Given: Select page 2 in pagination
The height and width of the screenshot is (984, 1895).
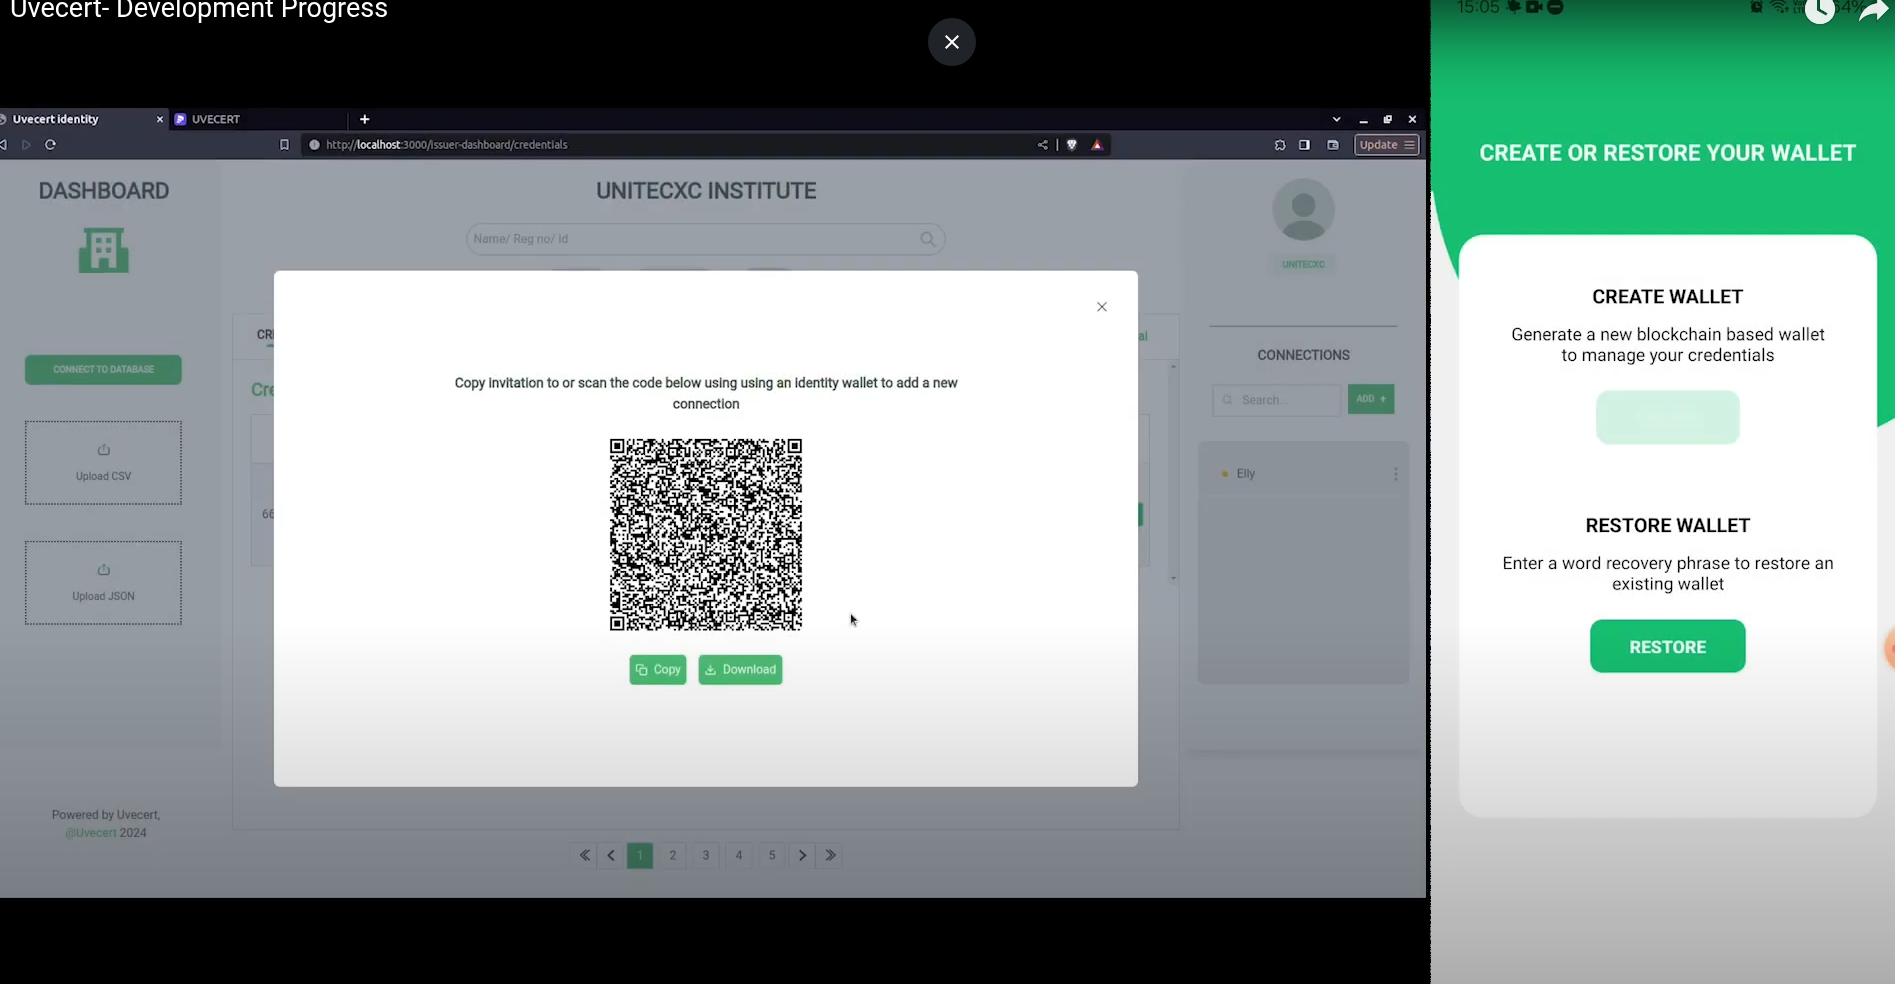Looking at the screenshot, I should [673, 856].
